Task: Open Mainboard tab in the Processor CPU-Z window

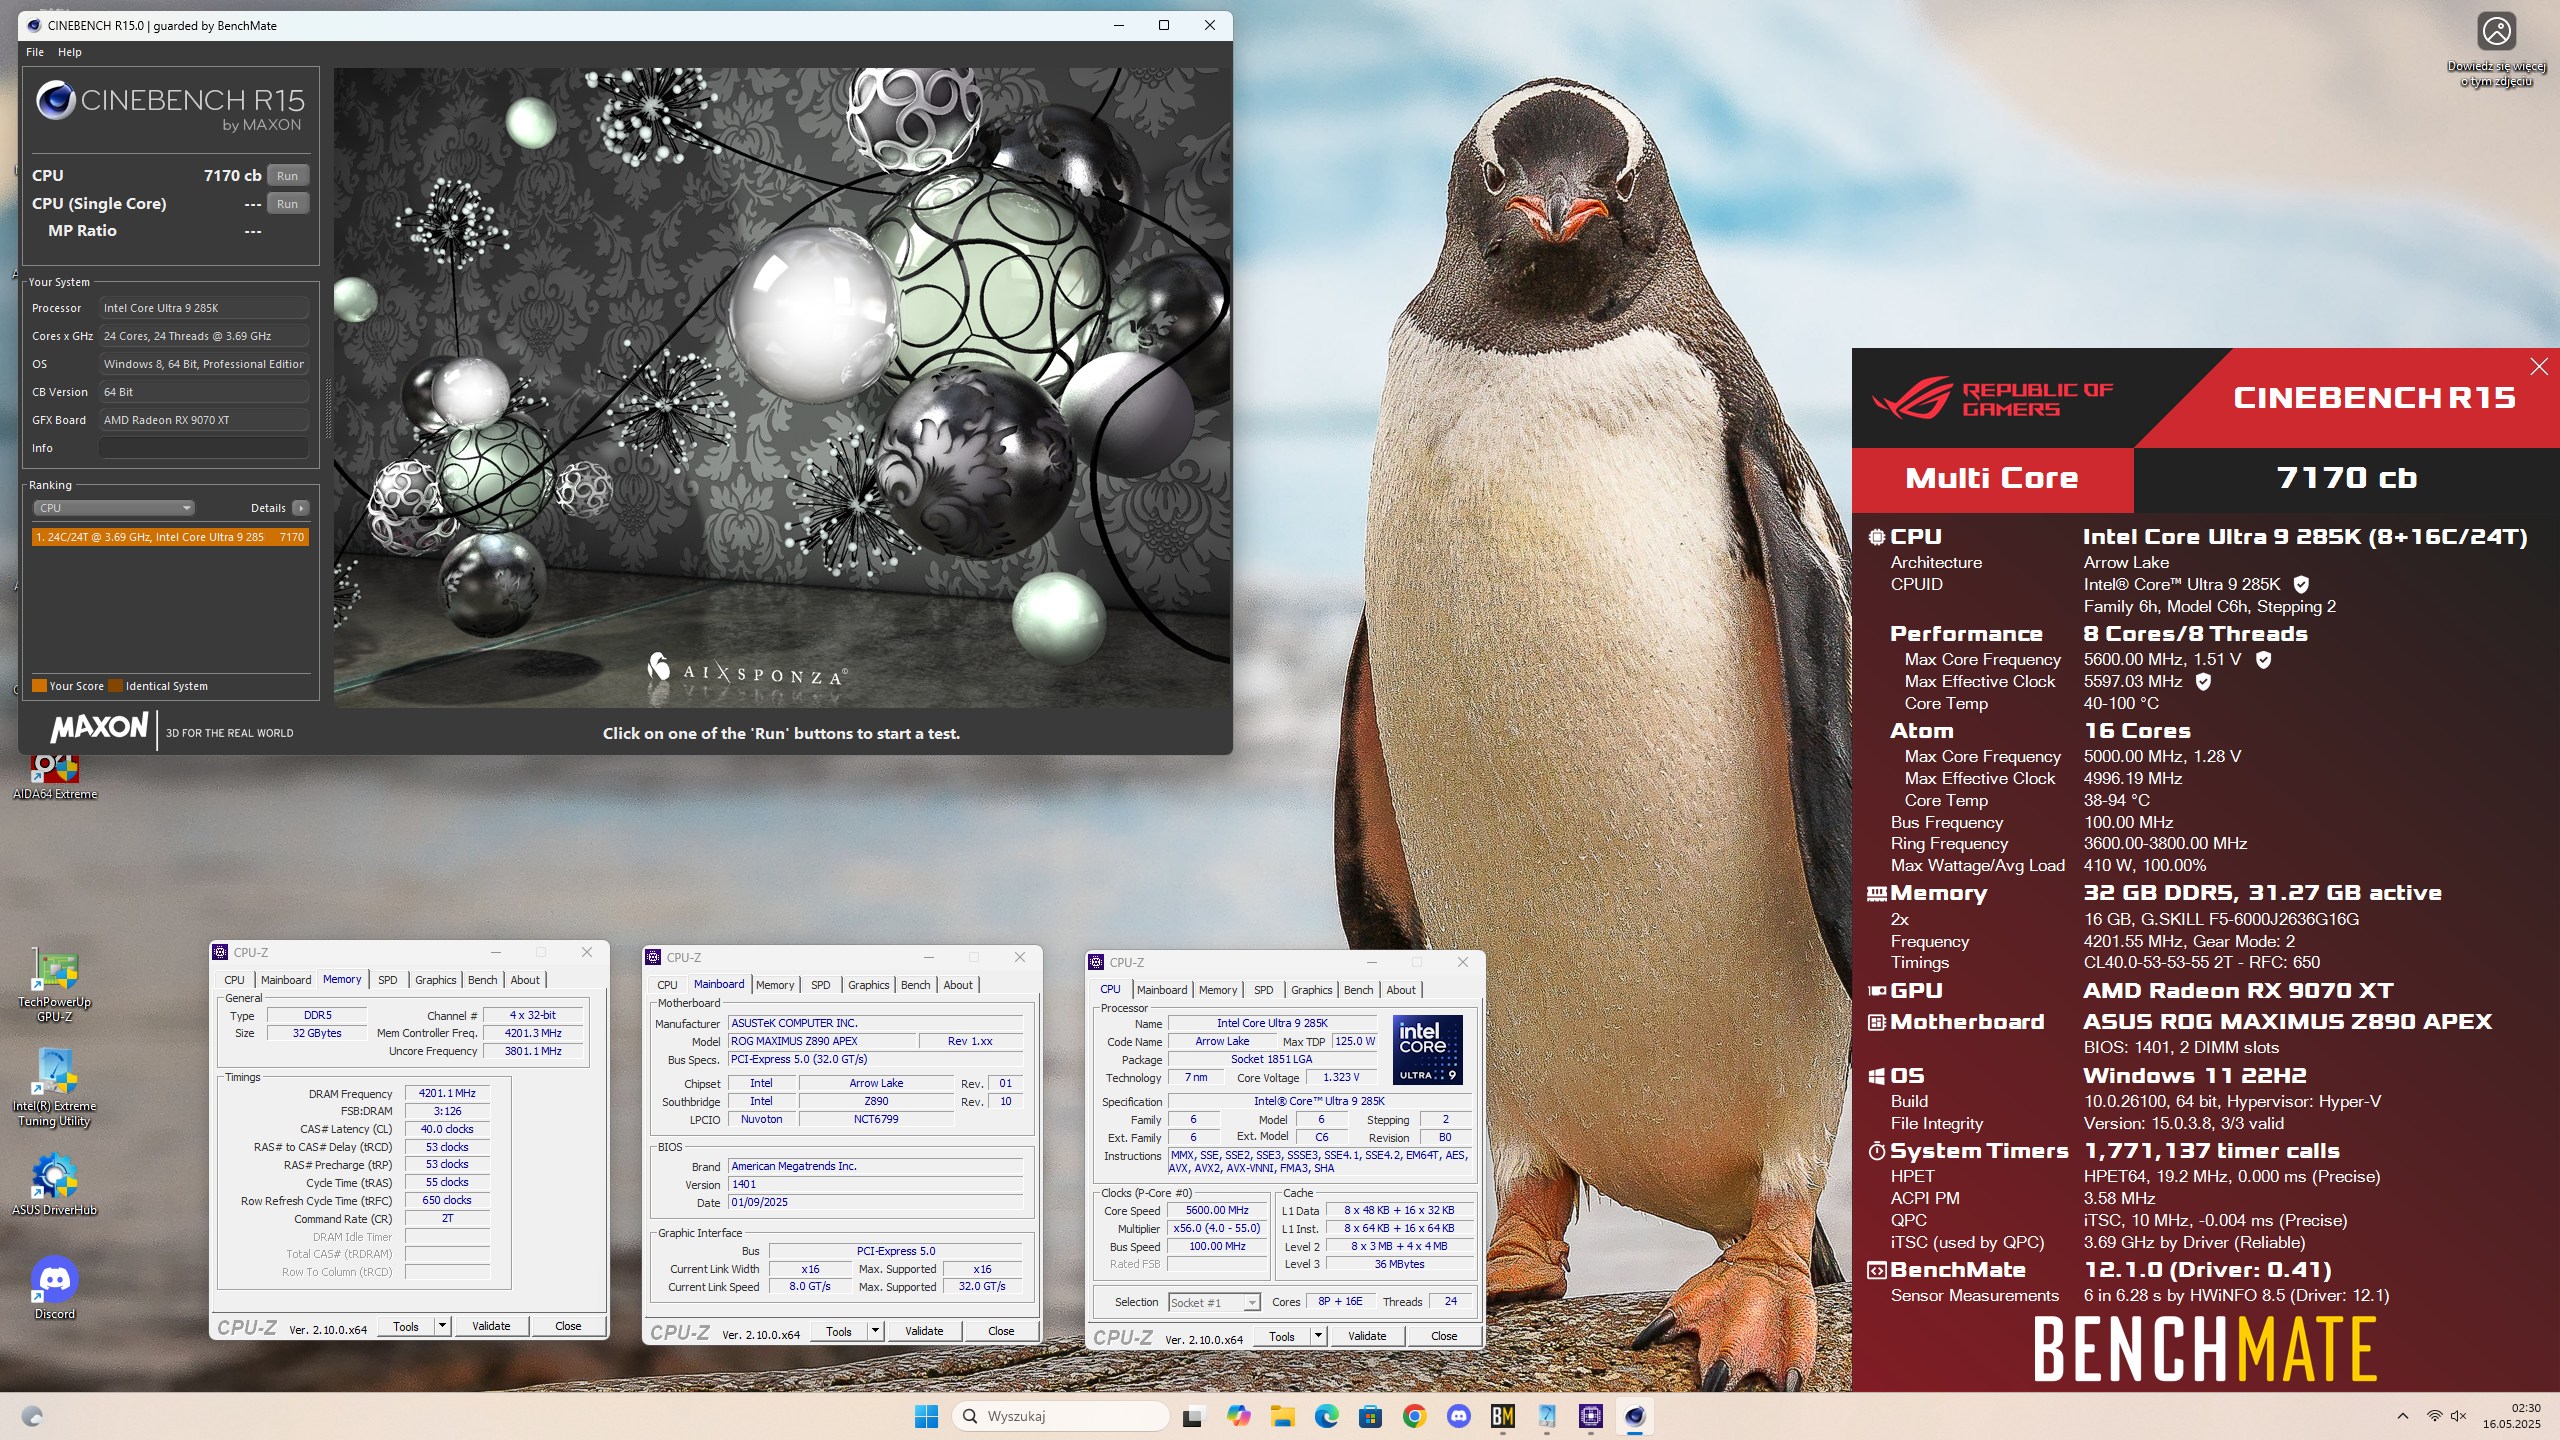Action: coord(1162,990)
